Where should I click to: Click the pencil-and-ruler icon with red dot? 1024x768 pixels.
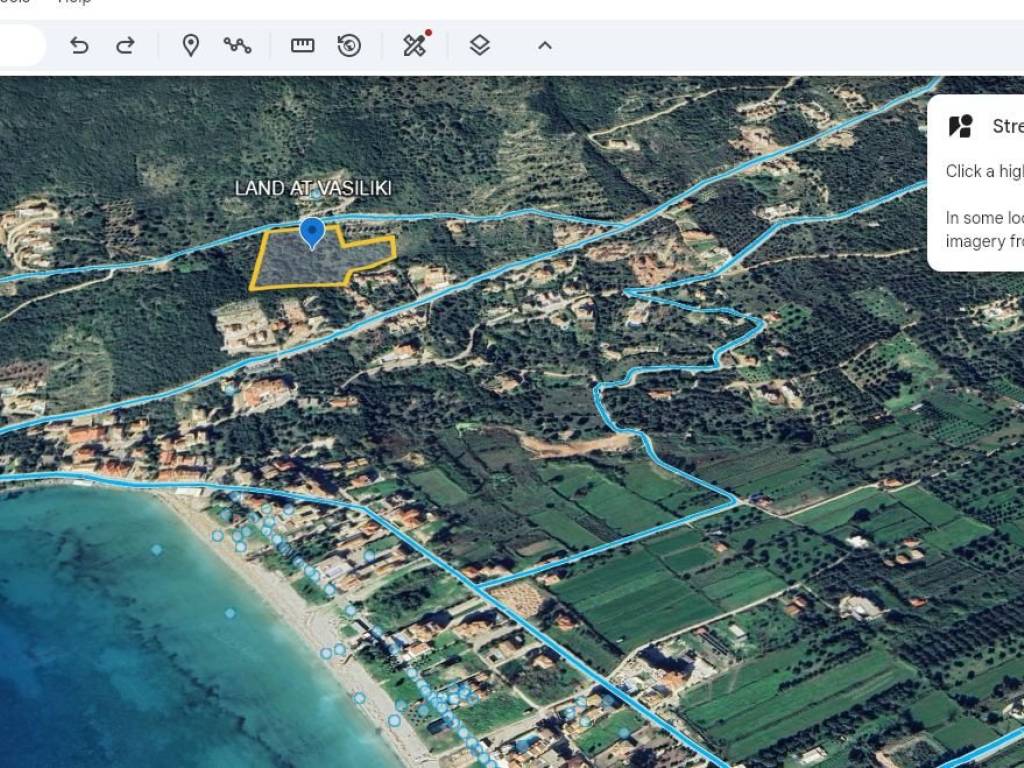click(415, 45)
